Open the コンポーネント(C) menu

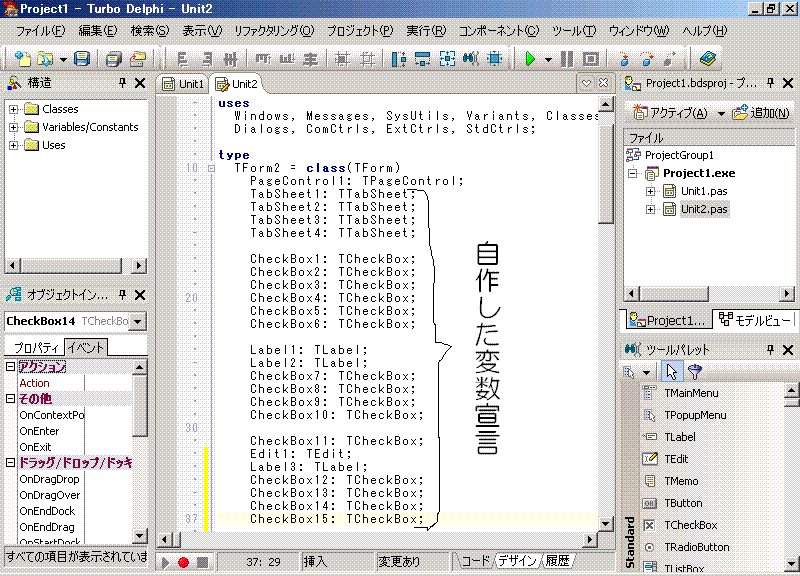pyautogui.click(x=499, y=31)
